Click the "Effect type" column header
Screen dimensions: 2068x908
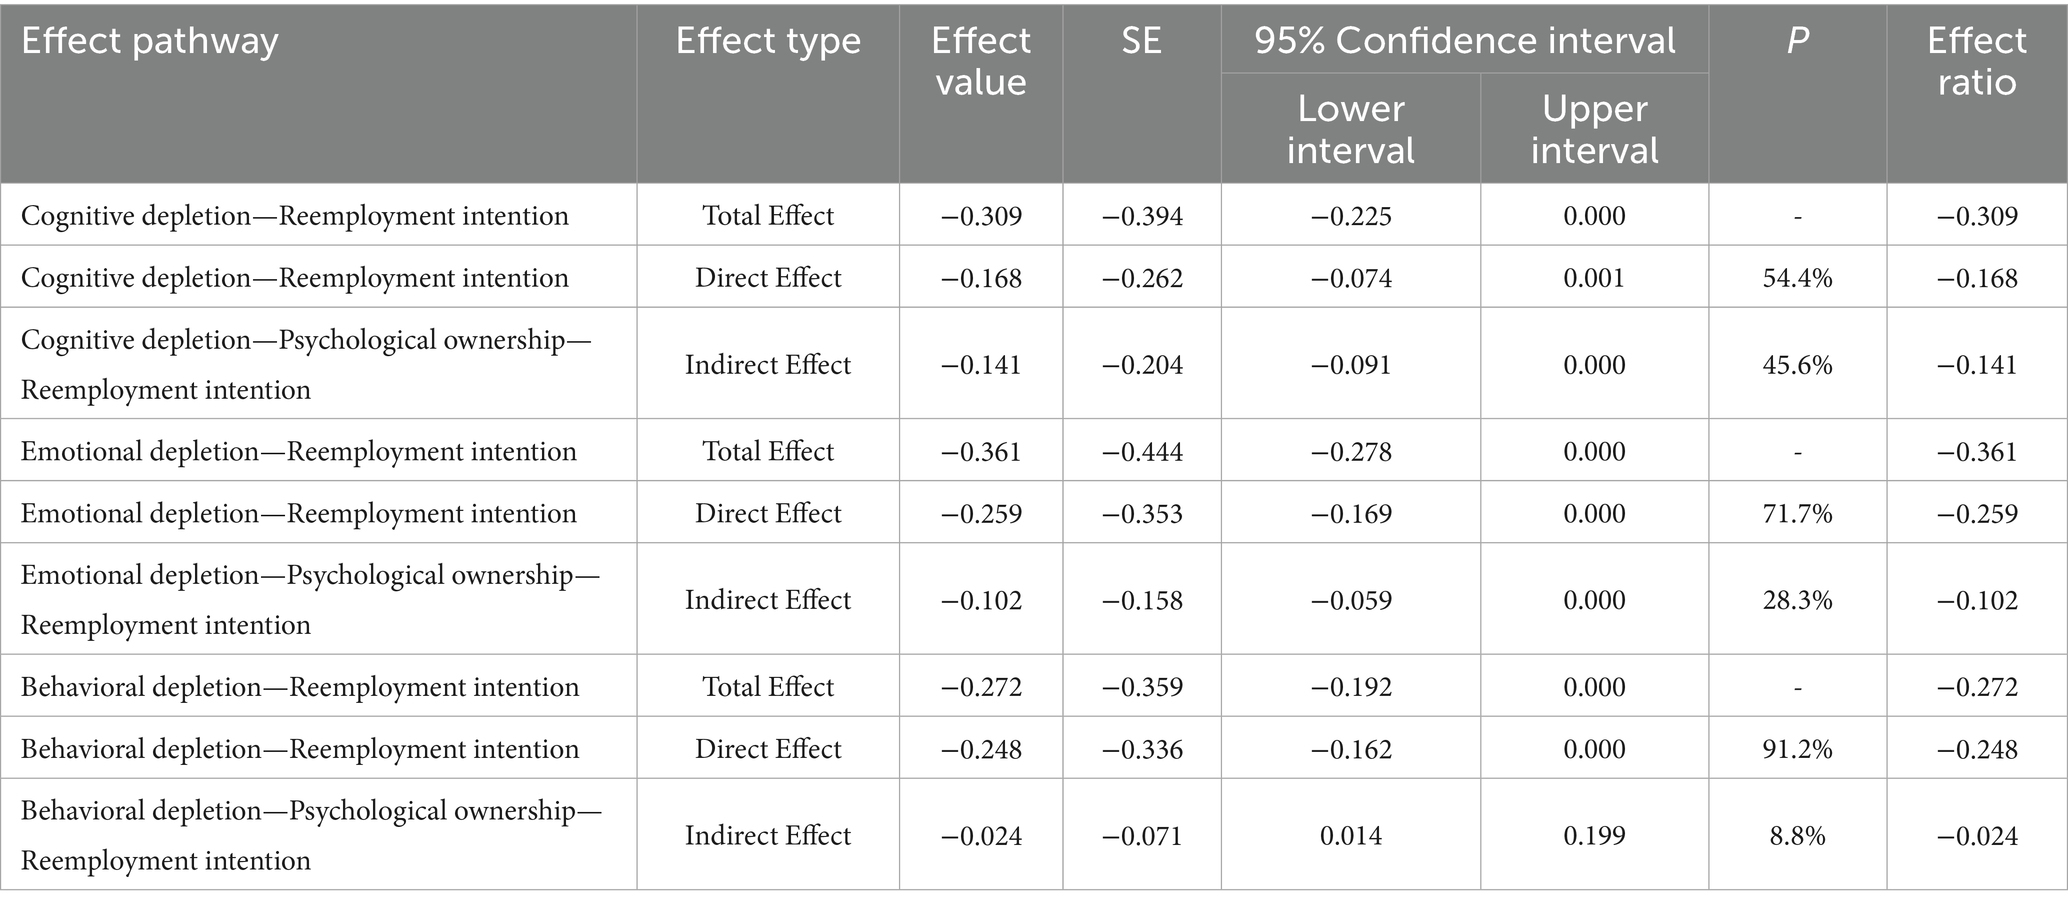768,42
